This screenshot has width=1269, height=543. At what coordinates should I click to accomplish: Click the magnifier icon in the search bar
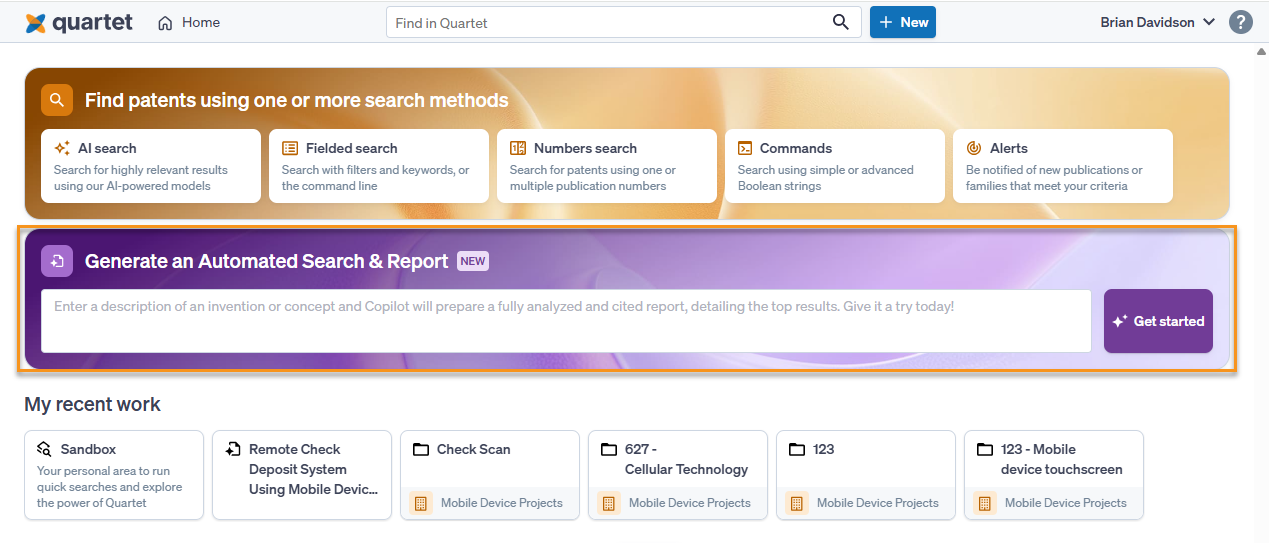pos(841,22)
